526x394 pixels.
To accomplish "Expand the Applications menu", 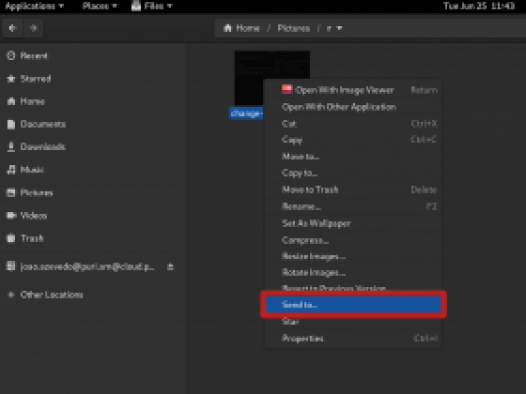I will pos(34,6).
